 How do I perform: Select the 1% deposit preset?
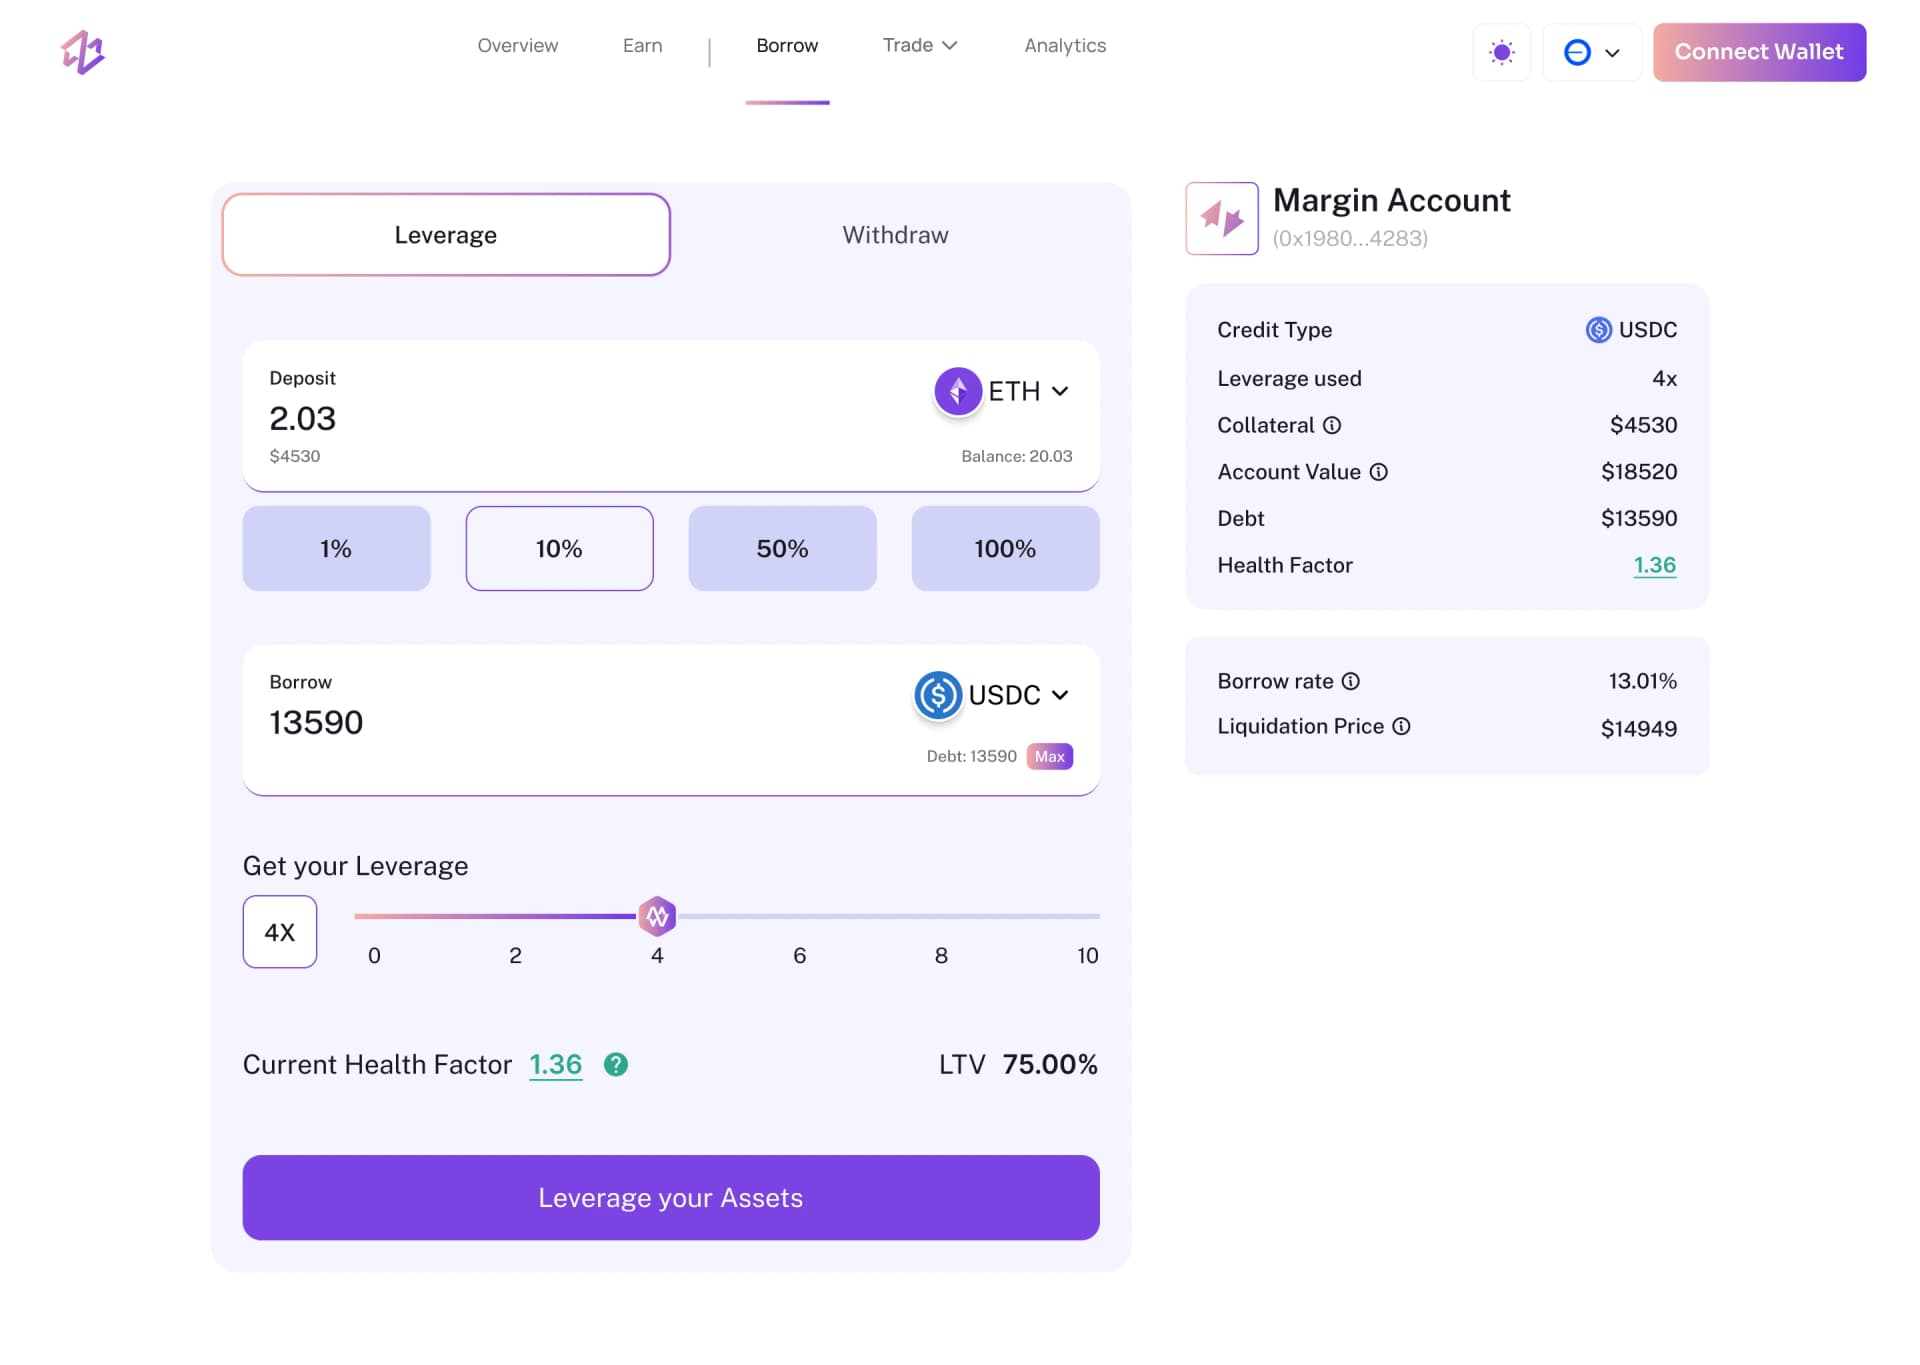336,548
